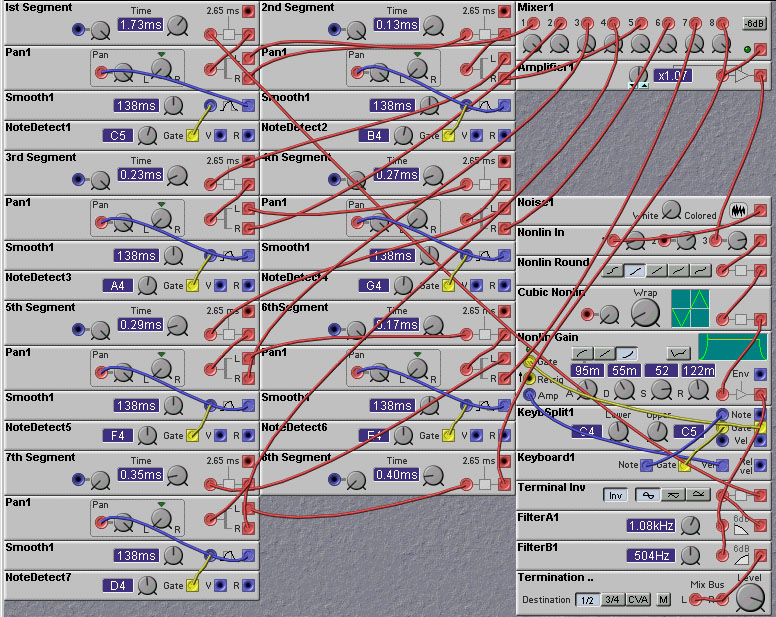Click the Noise1 waveform icon

[x=740, y=211]
